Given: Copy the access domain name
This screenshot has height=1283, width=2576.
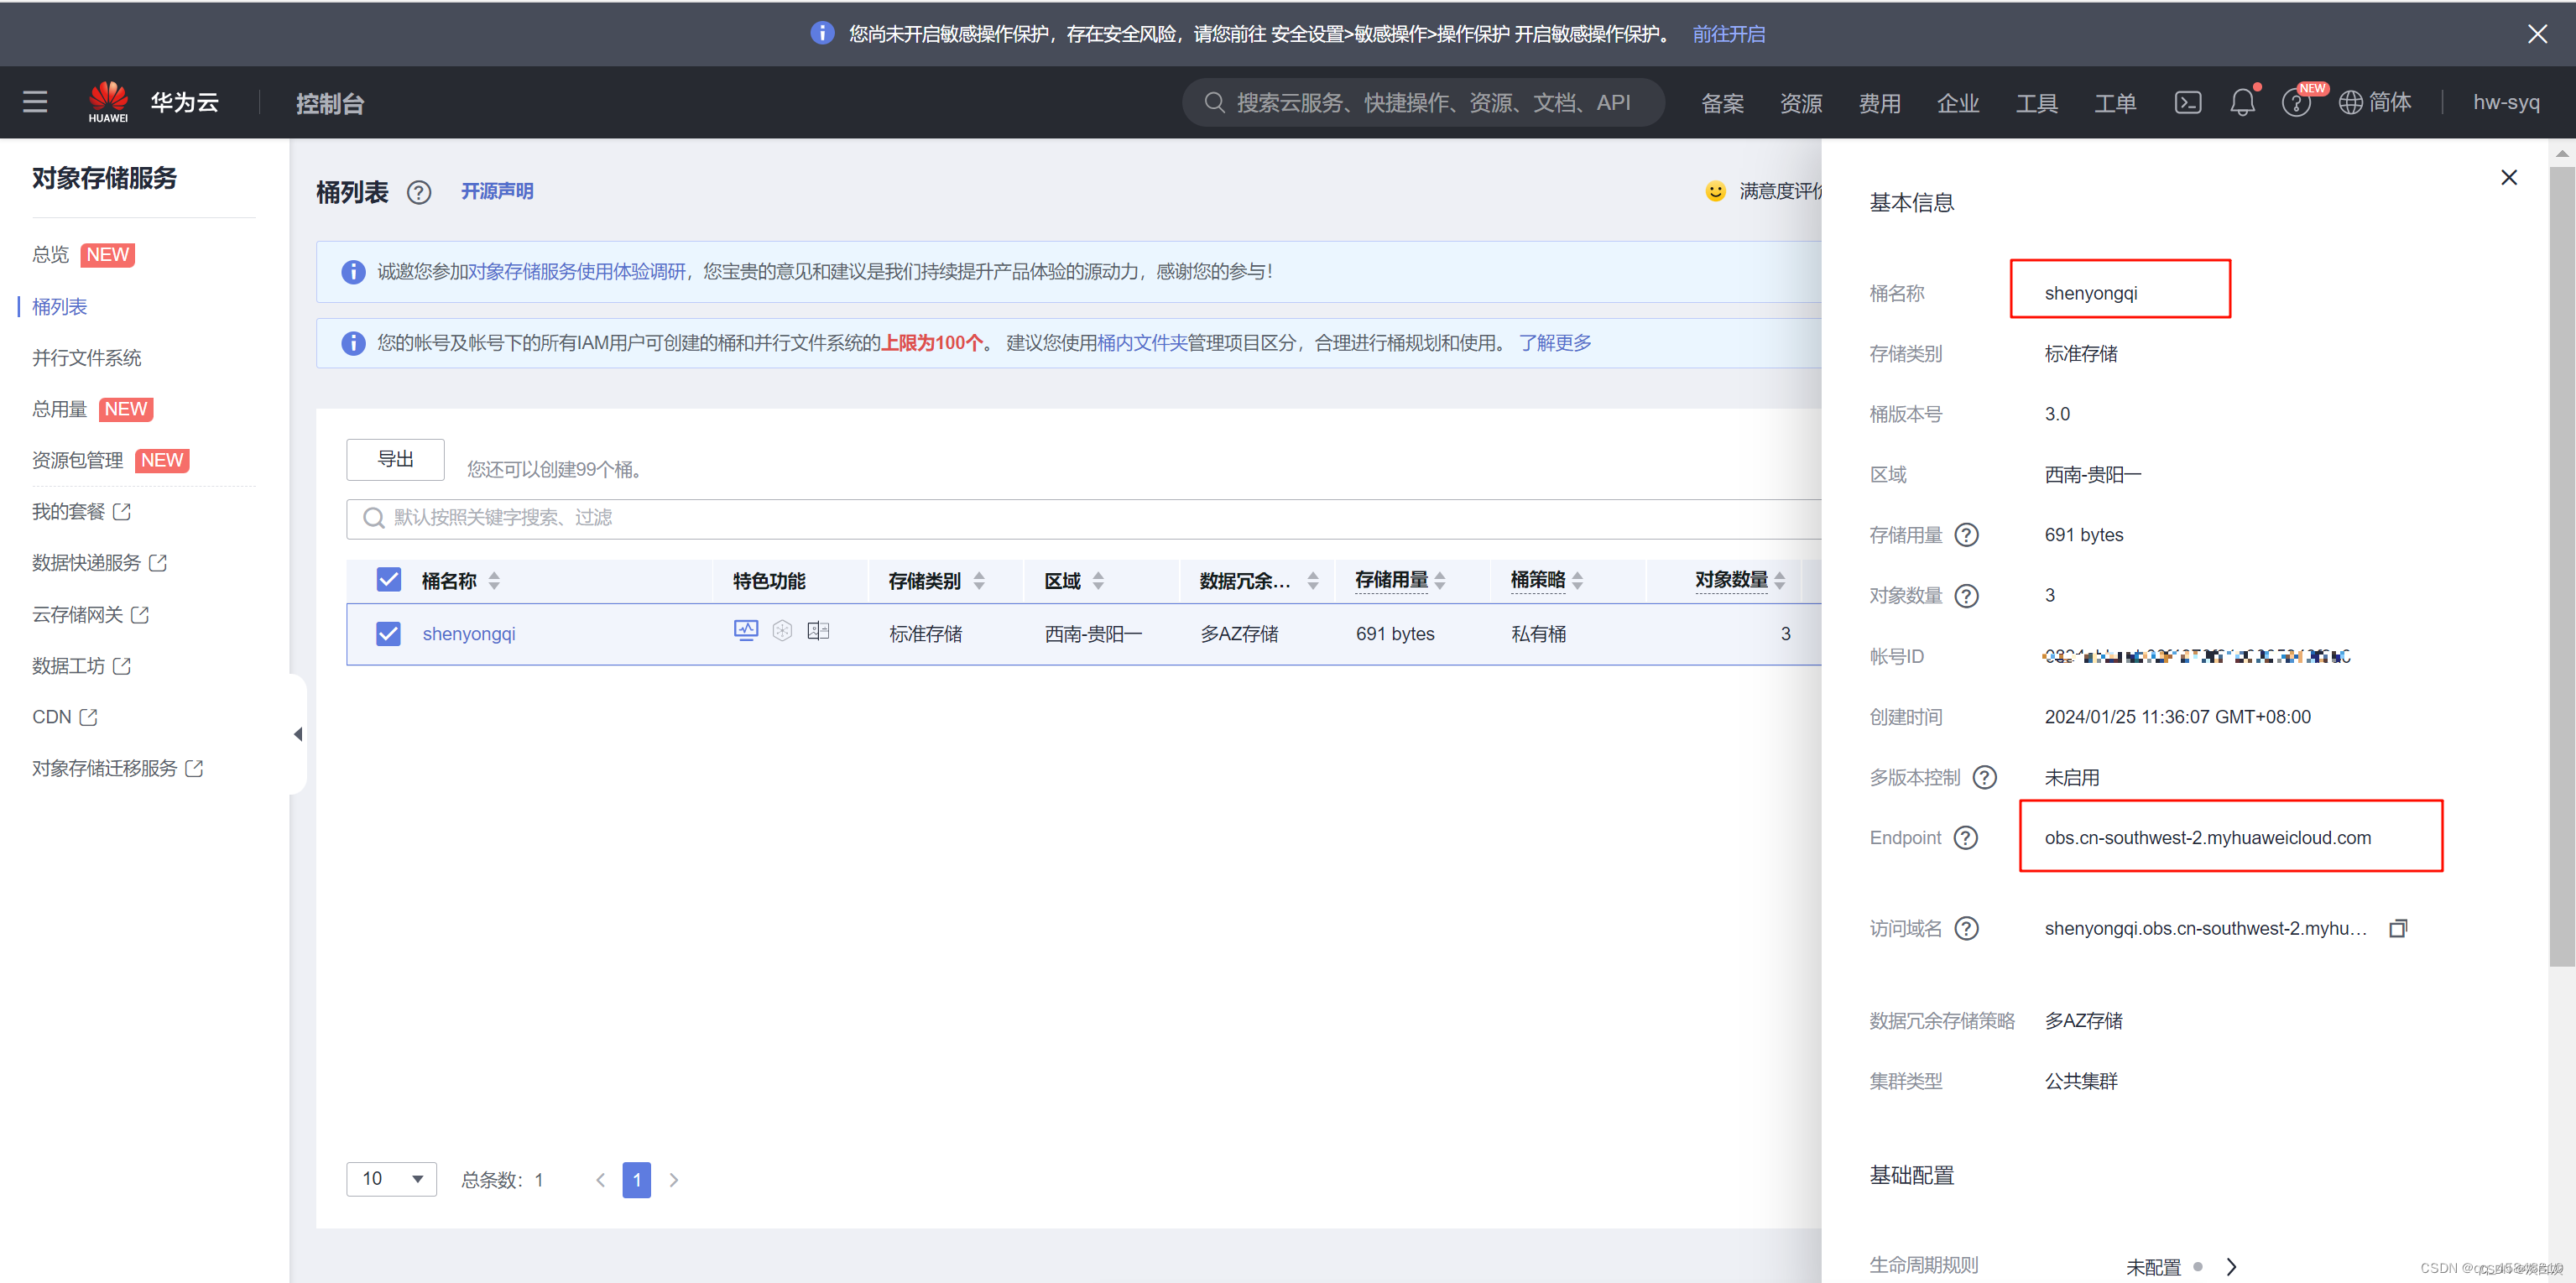Looking at the screenshot, I should tap(2397, 928).
